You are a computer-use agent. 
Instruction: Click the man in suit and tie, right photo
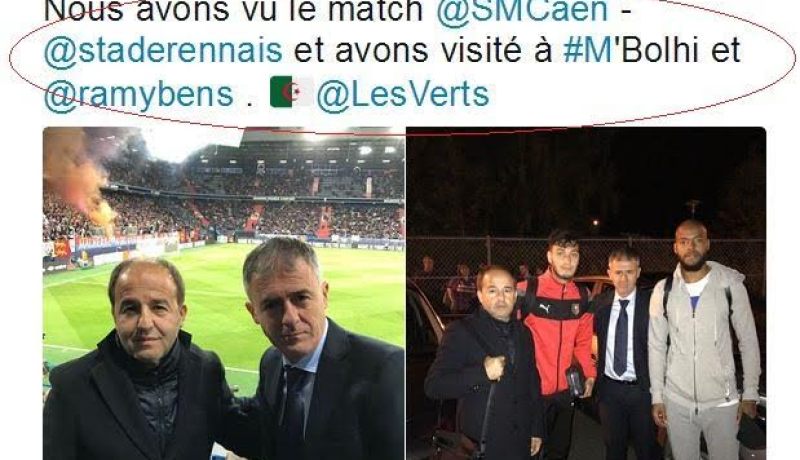[623, 352]
